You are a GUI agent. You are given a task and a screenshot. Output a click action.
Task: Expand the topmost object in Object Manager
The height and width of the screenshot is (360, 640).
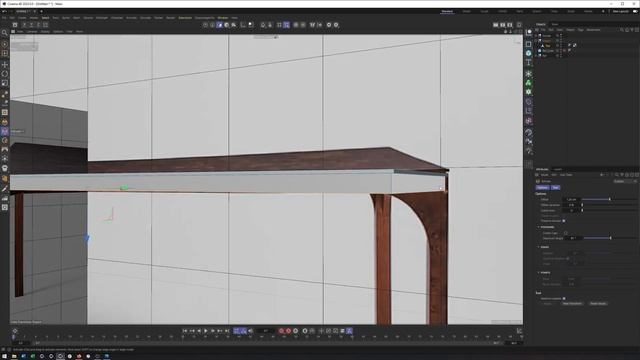(x=536, y=36)
